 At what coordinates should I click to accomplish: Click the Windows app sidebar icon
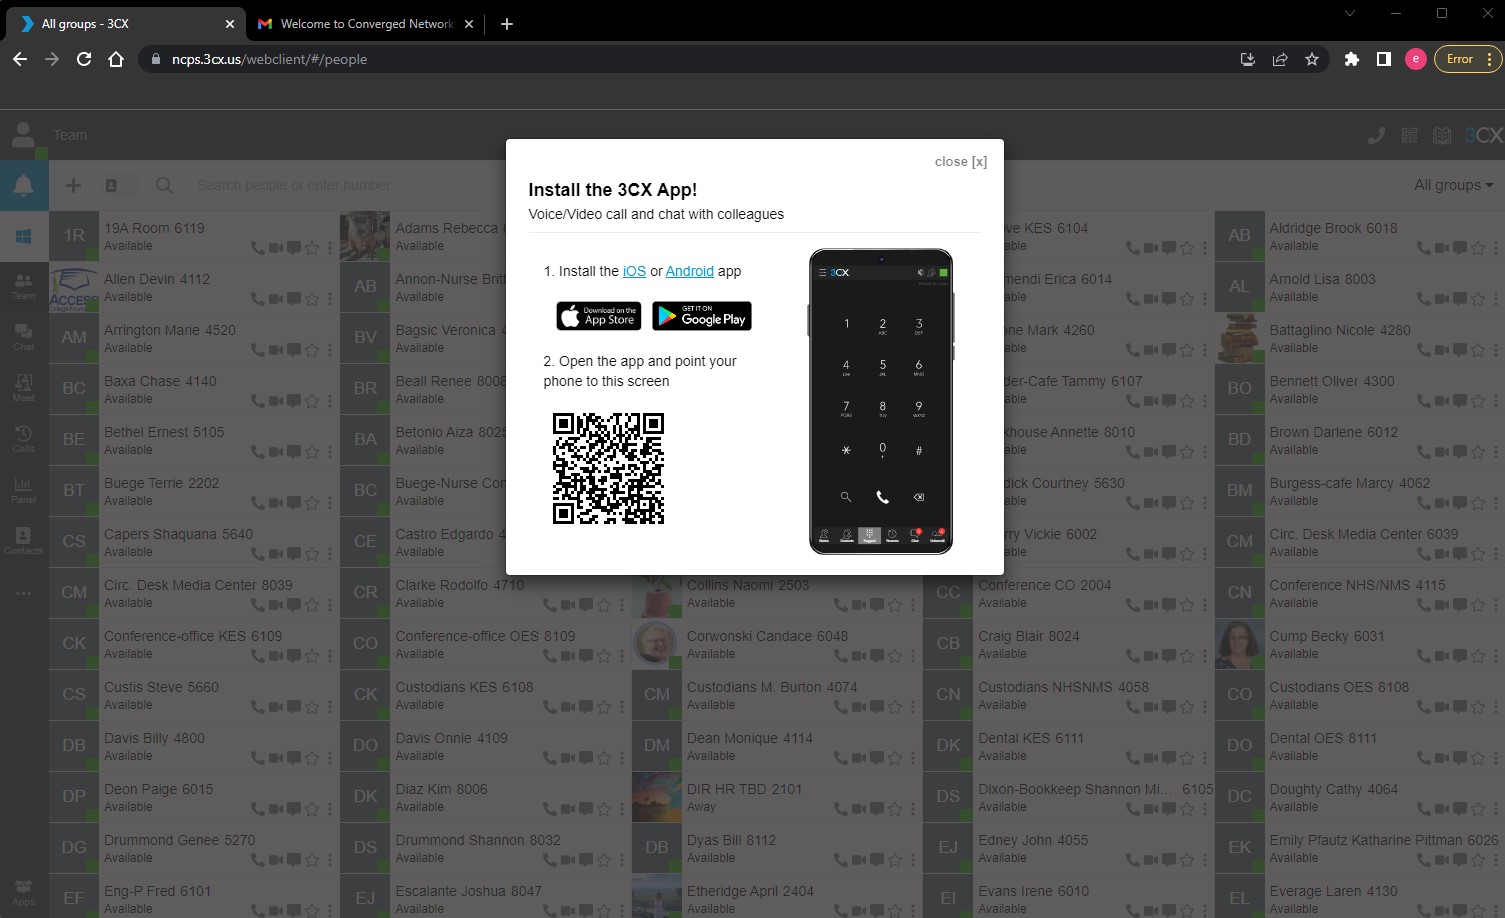(24, 236)
